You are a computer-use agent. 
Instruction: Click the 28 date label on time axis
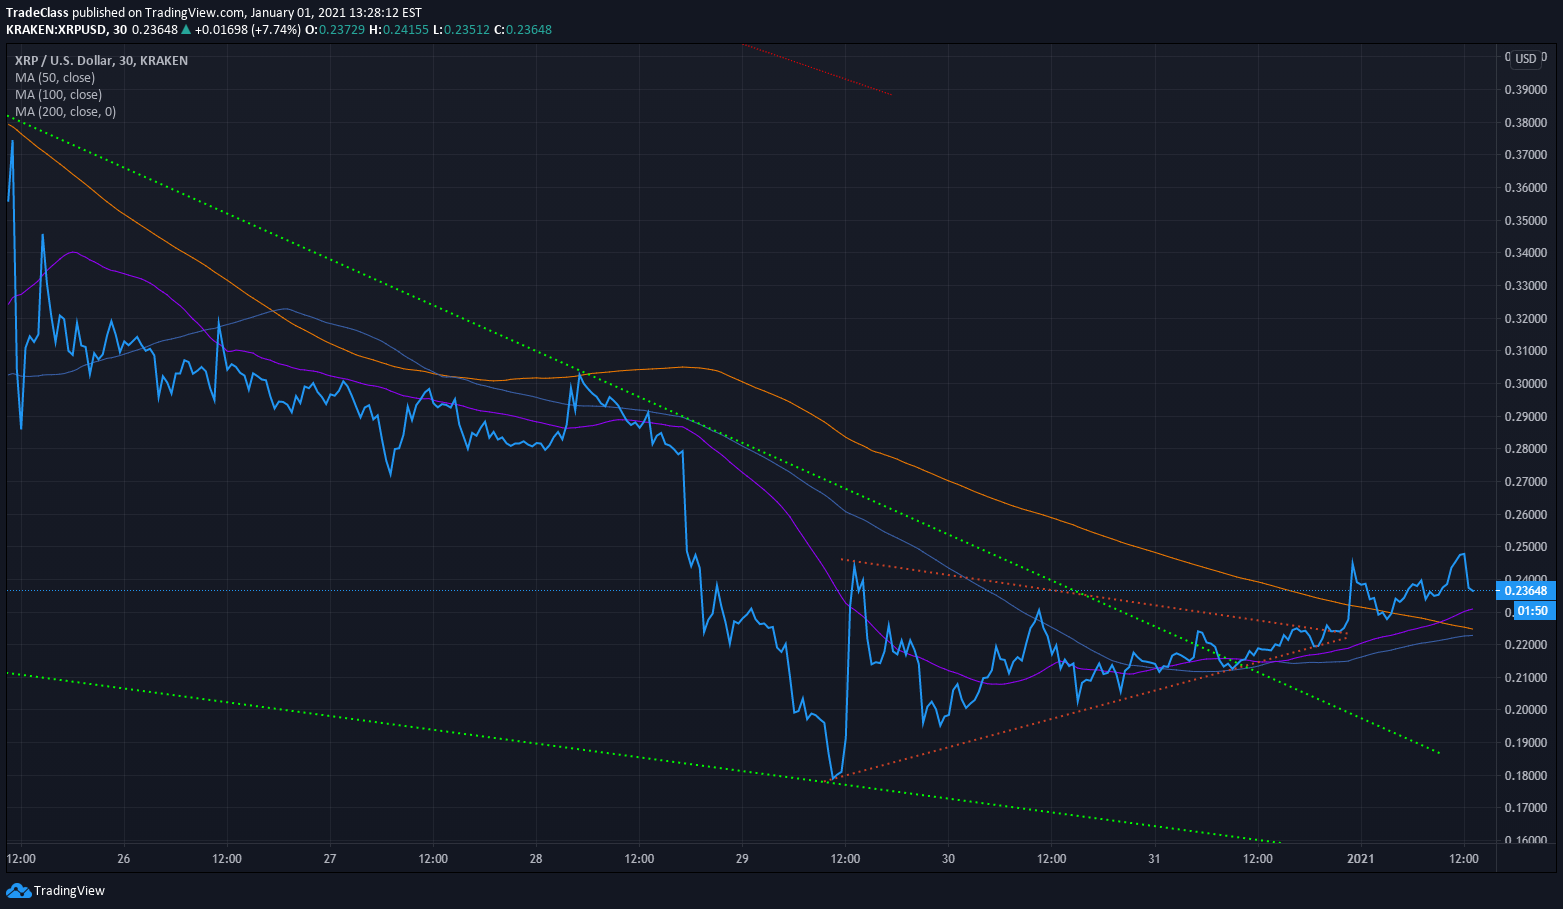(x=536, y=859)
